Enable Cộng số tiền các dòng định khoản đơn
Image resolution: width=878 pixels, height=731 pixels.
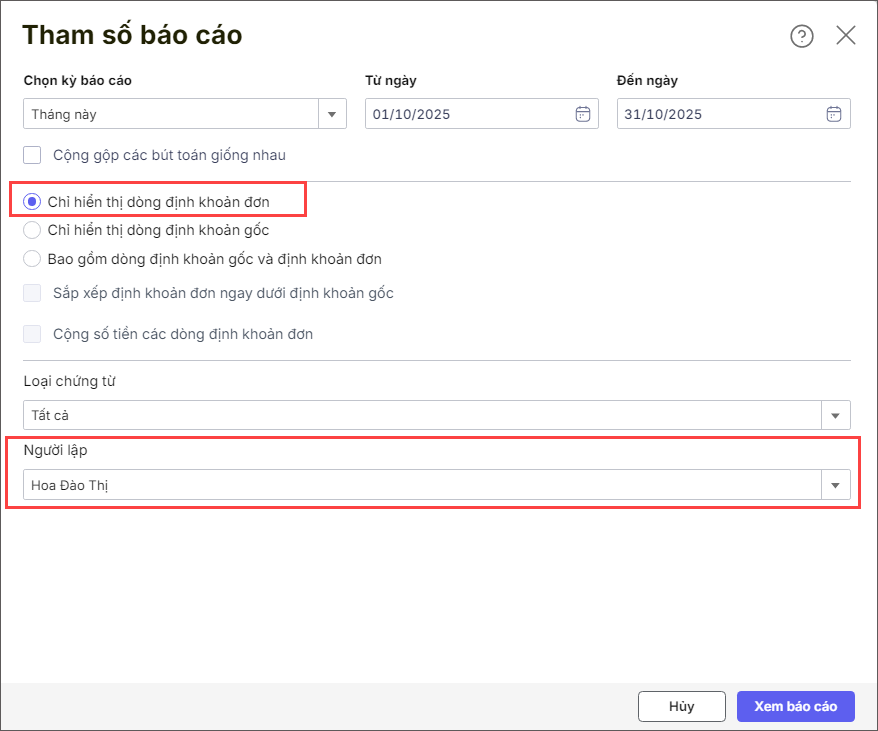coord(33,334)
